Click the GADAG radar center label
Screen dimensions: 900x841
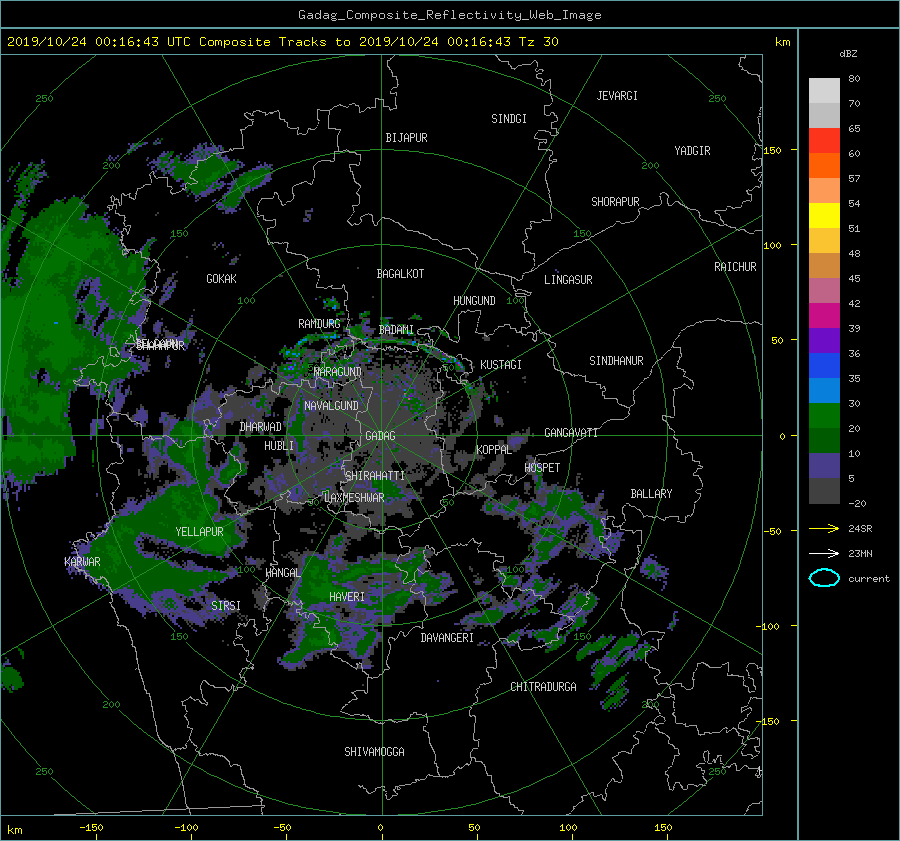click(380, 436)
